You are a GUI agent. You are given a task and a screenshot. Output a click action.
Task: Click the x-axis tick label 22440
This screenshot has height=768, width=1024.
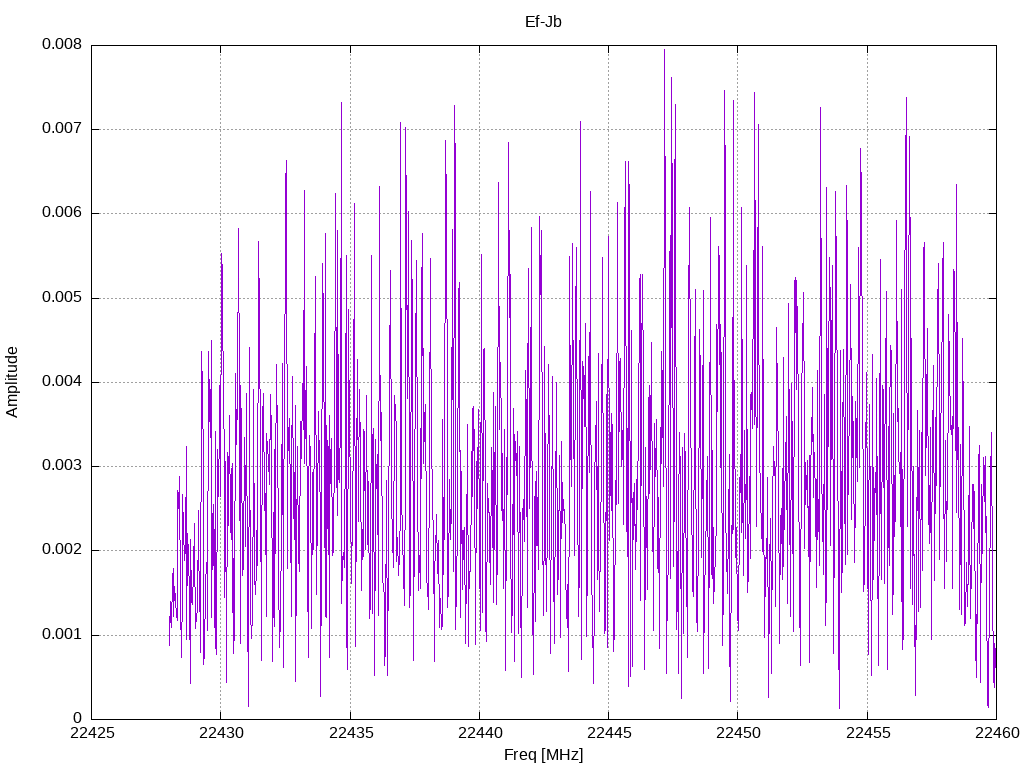479,733
